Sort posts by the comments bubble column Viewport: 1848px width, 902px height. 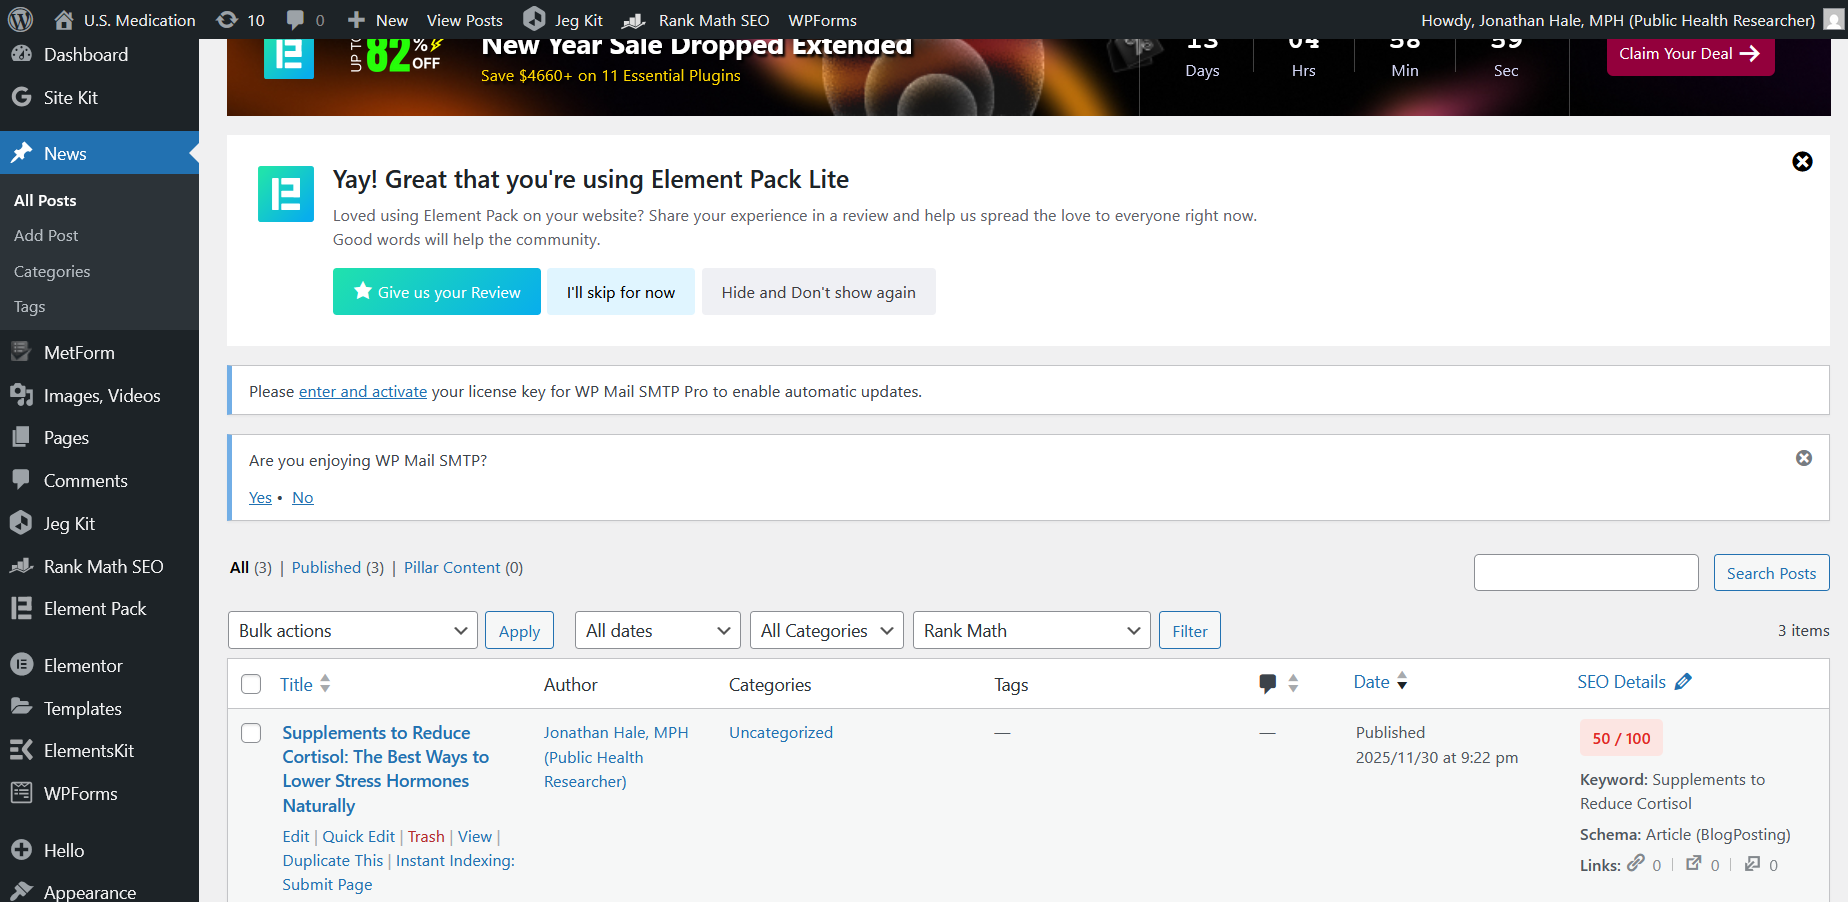(1278, 684)
